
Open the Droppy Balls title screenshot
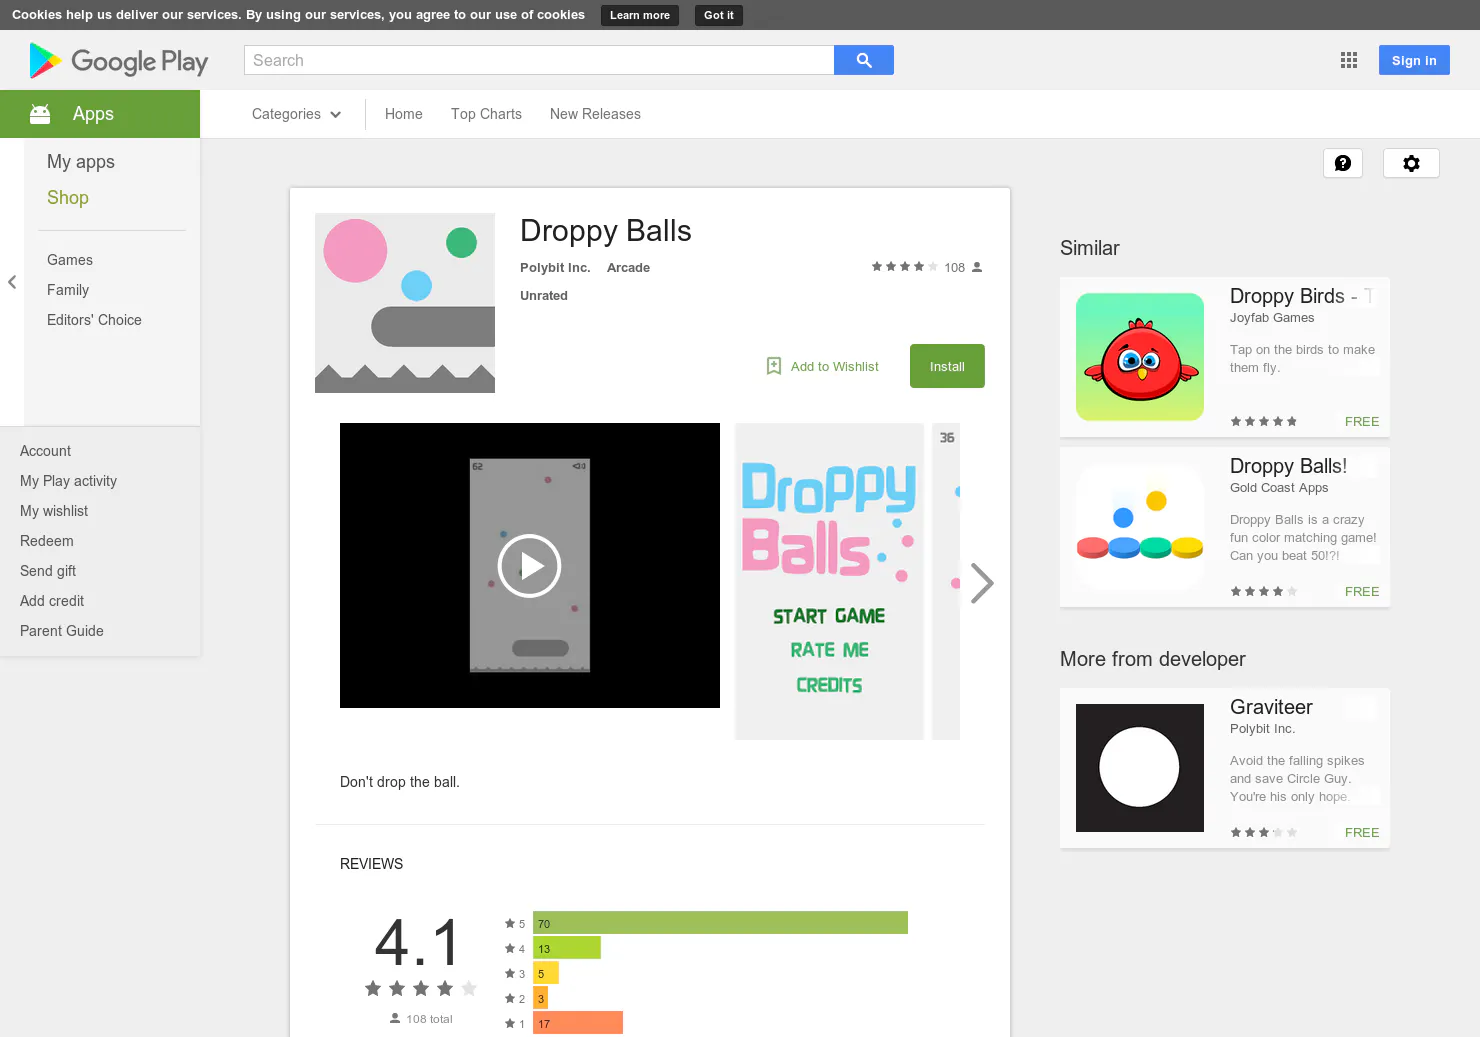pos(829,581)
